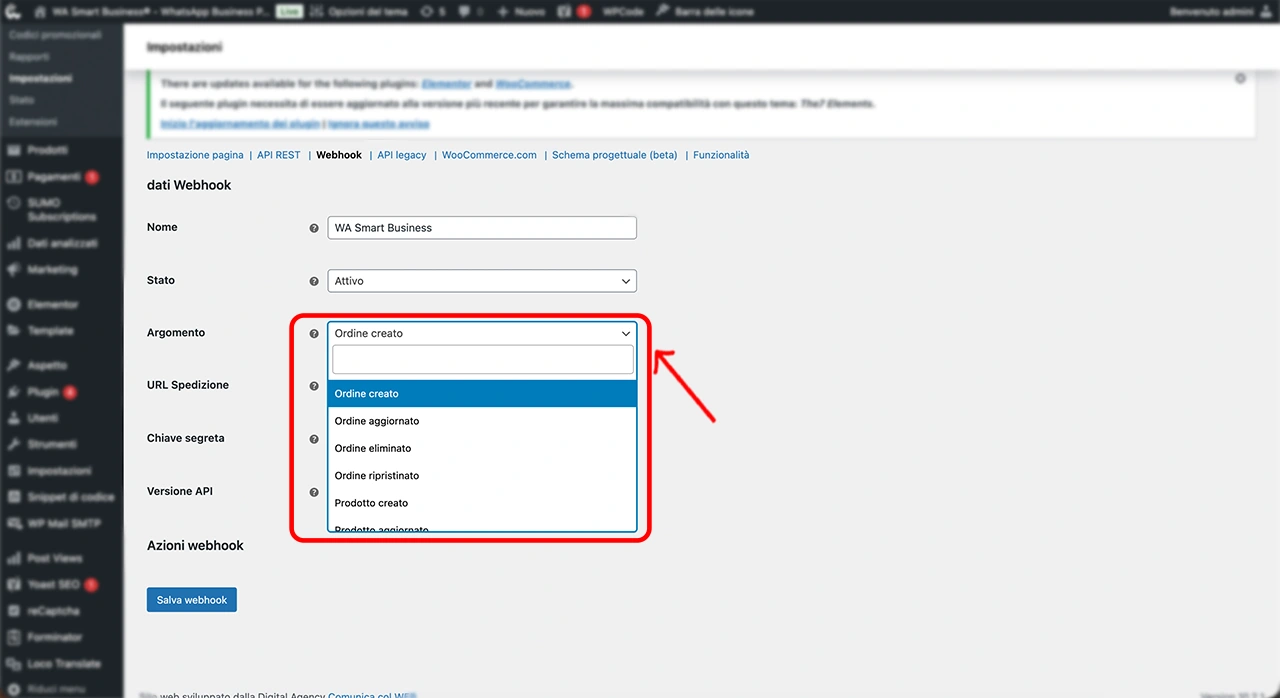Go to the API legacy tab
Image resolution: width=1280 pixels, height=698 pixels.
click(x=401, y=155)
